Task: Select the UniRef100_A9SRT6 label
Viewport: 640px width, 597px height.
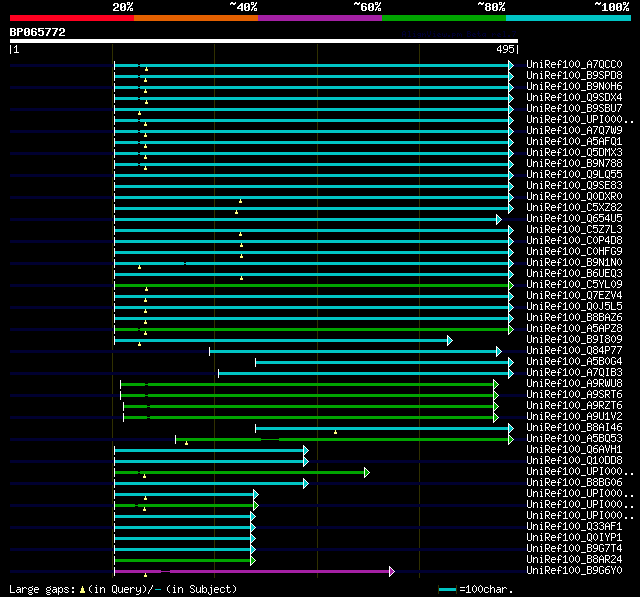Action: pyautogui.click(x=574, y=395)
